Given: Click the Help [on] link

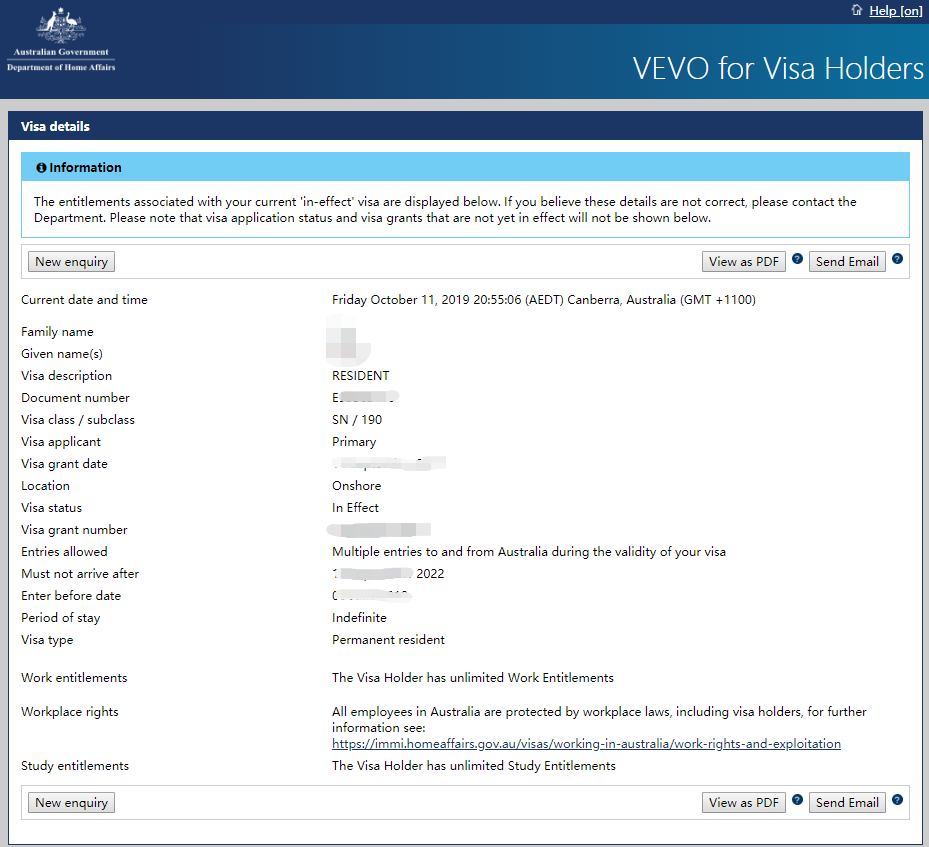Looking at the screenshot, I should point(895,11).
